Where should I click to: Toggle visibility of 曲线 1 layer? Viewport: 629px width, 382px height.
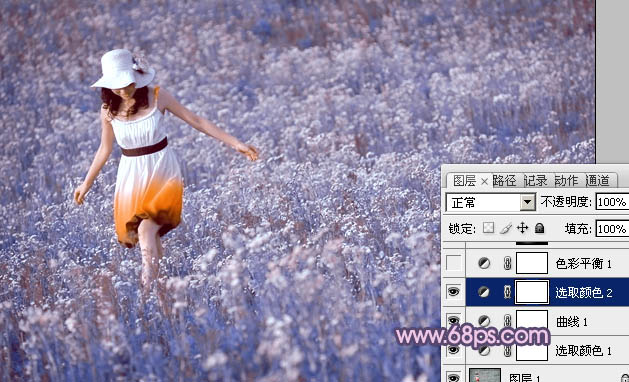[x=453, y=321]
